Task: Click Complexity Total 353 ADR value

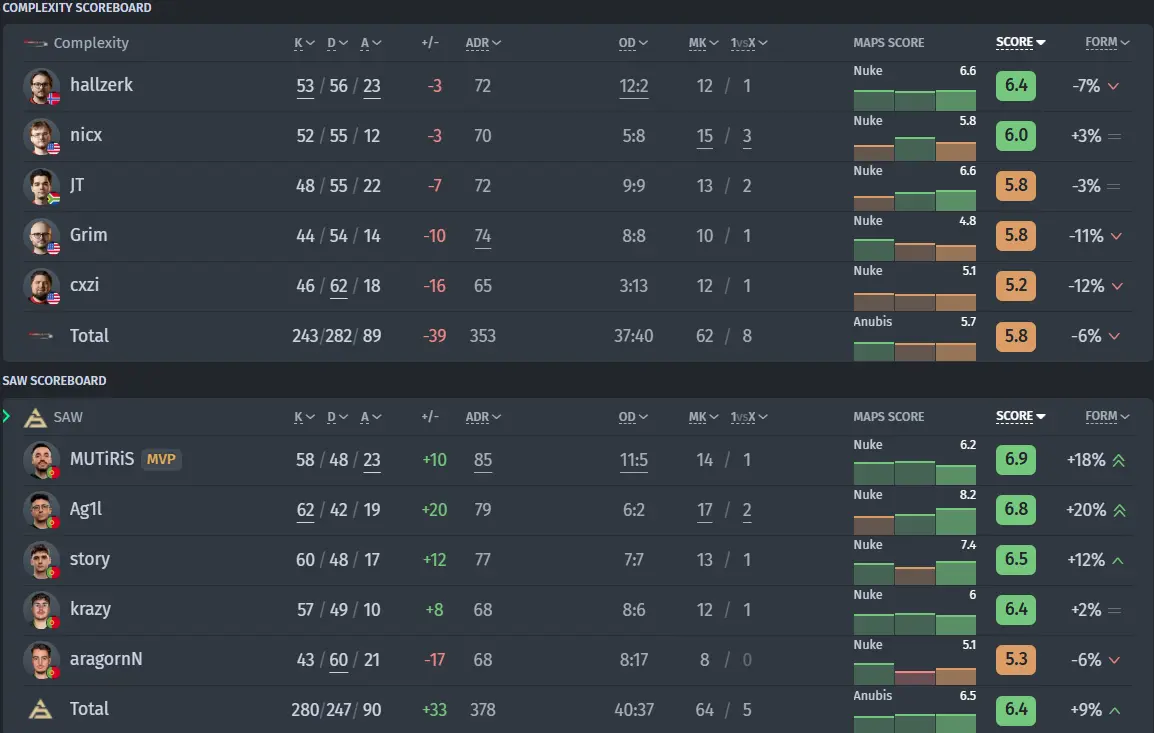Action: click(x=483, y=336)
